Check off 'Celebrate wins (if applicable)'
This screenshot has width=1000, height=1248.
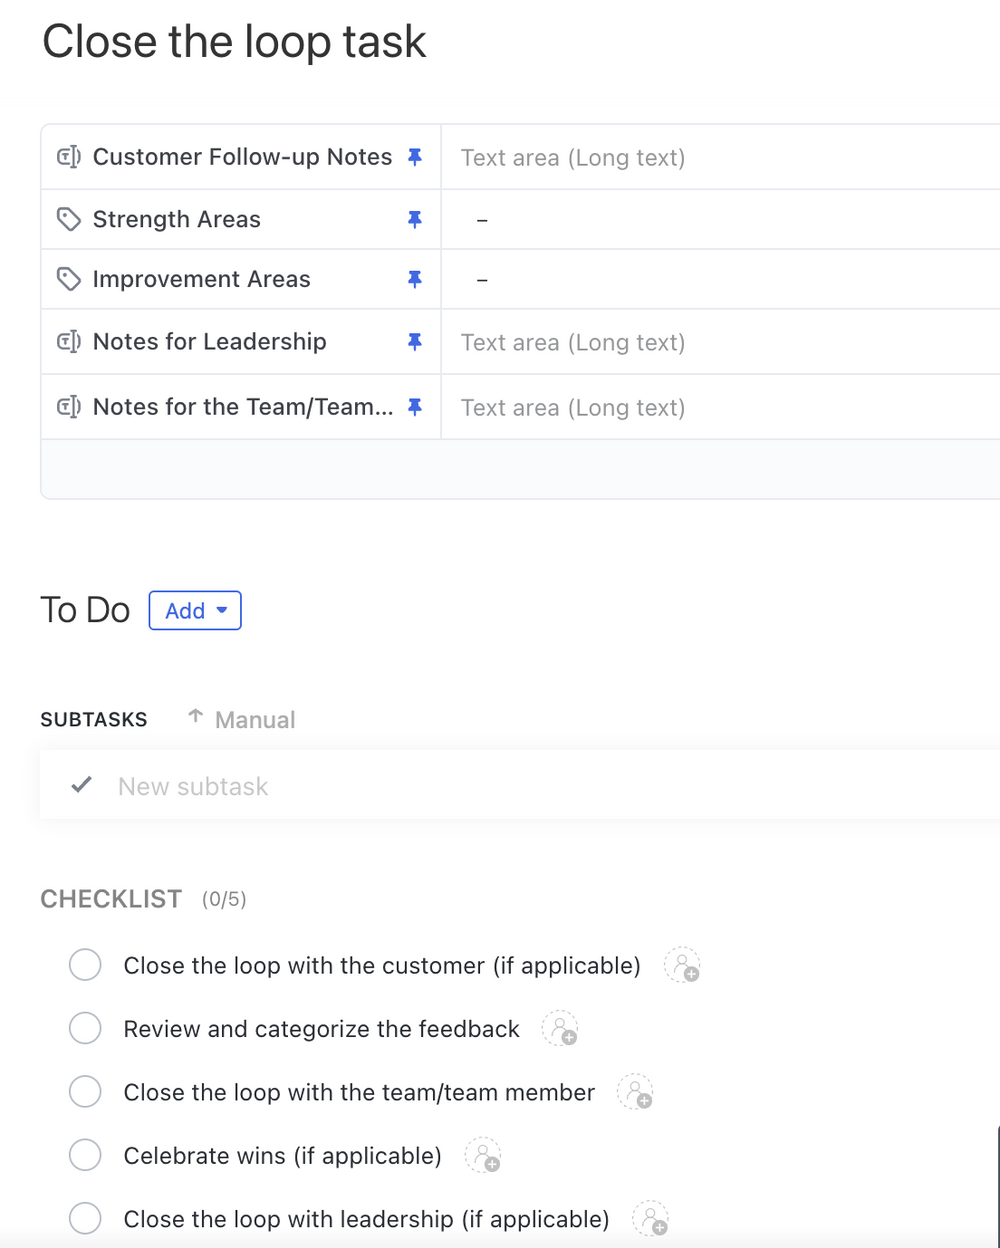click(85, 1155)
